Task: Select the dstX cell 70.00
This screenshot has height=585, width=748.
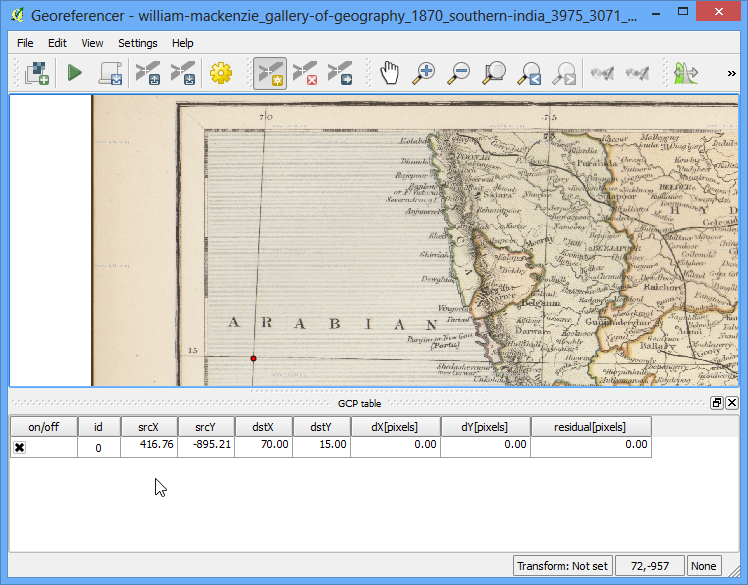Action: [263, 447]
